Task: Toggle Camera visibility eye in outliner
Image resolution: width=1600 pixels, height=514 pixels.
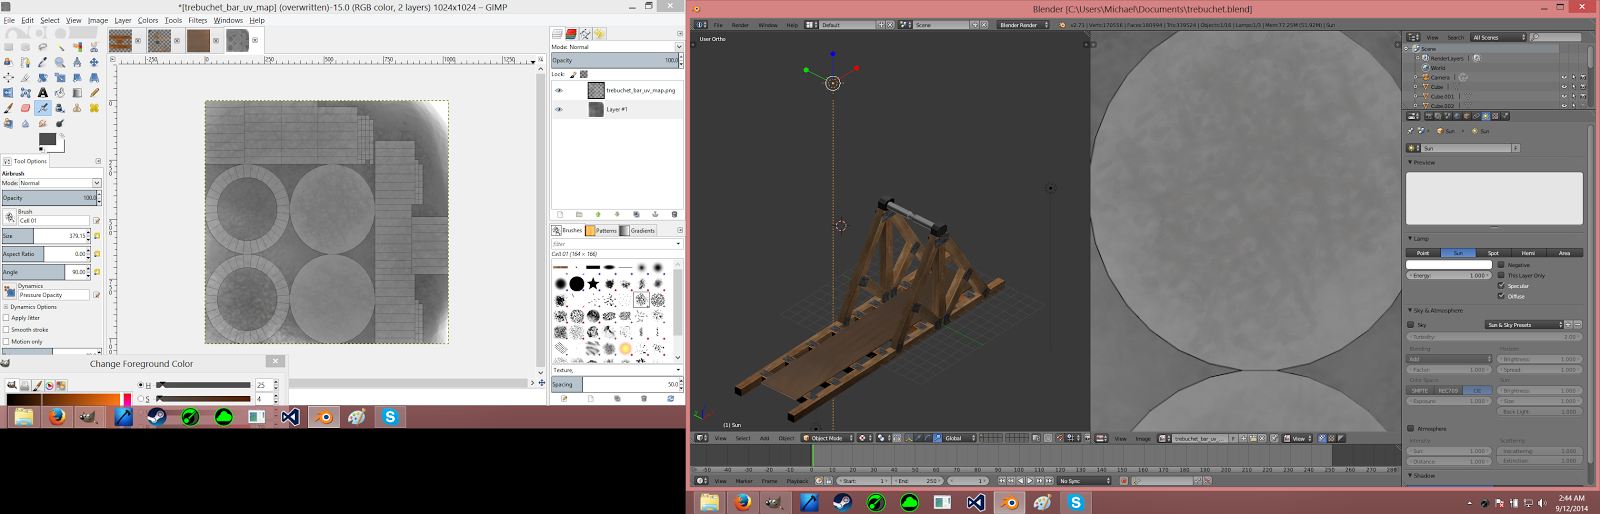Action: [x=1564, y=77]
